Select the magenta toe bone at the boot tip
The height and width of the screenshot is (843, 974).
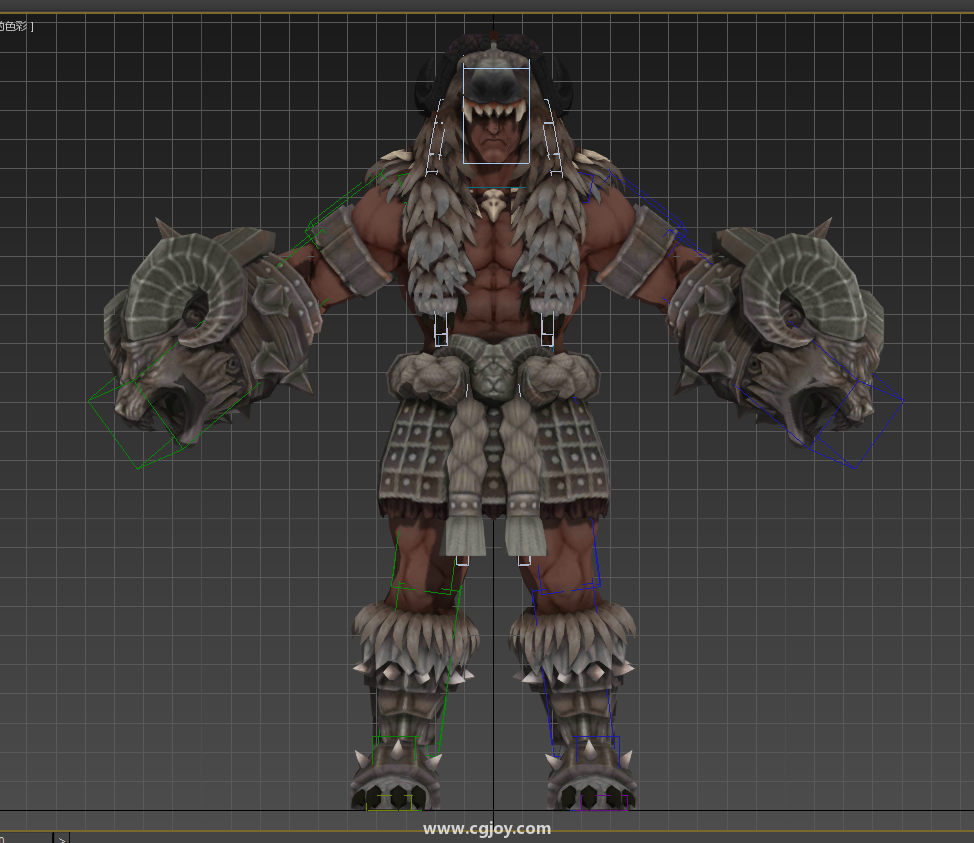(604, 802)
